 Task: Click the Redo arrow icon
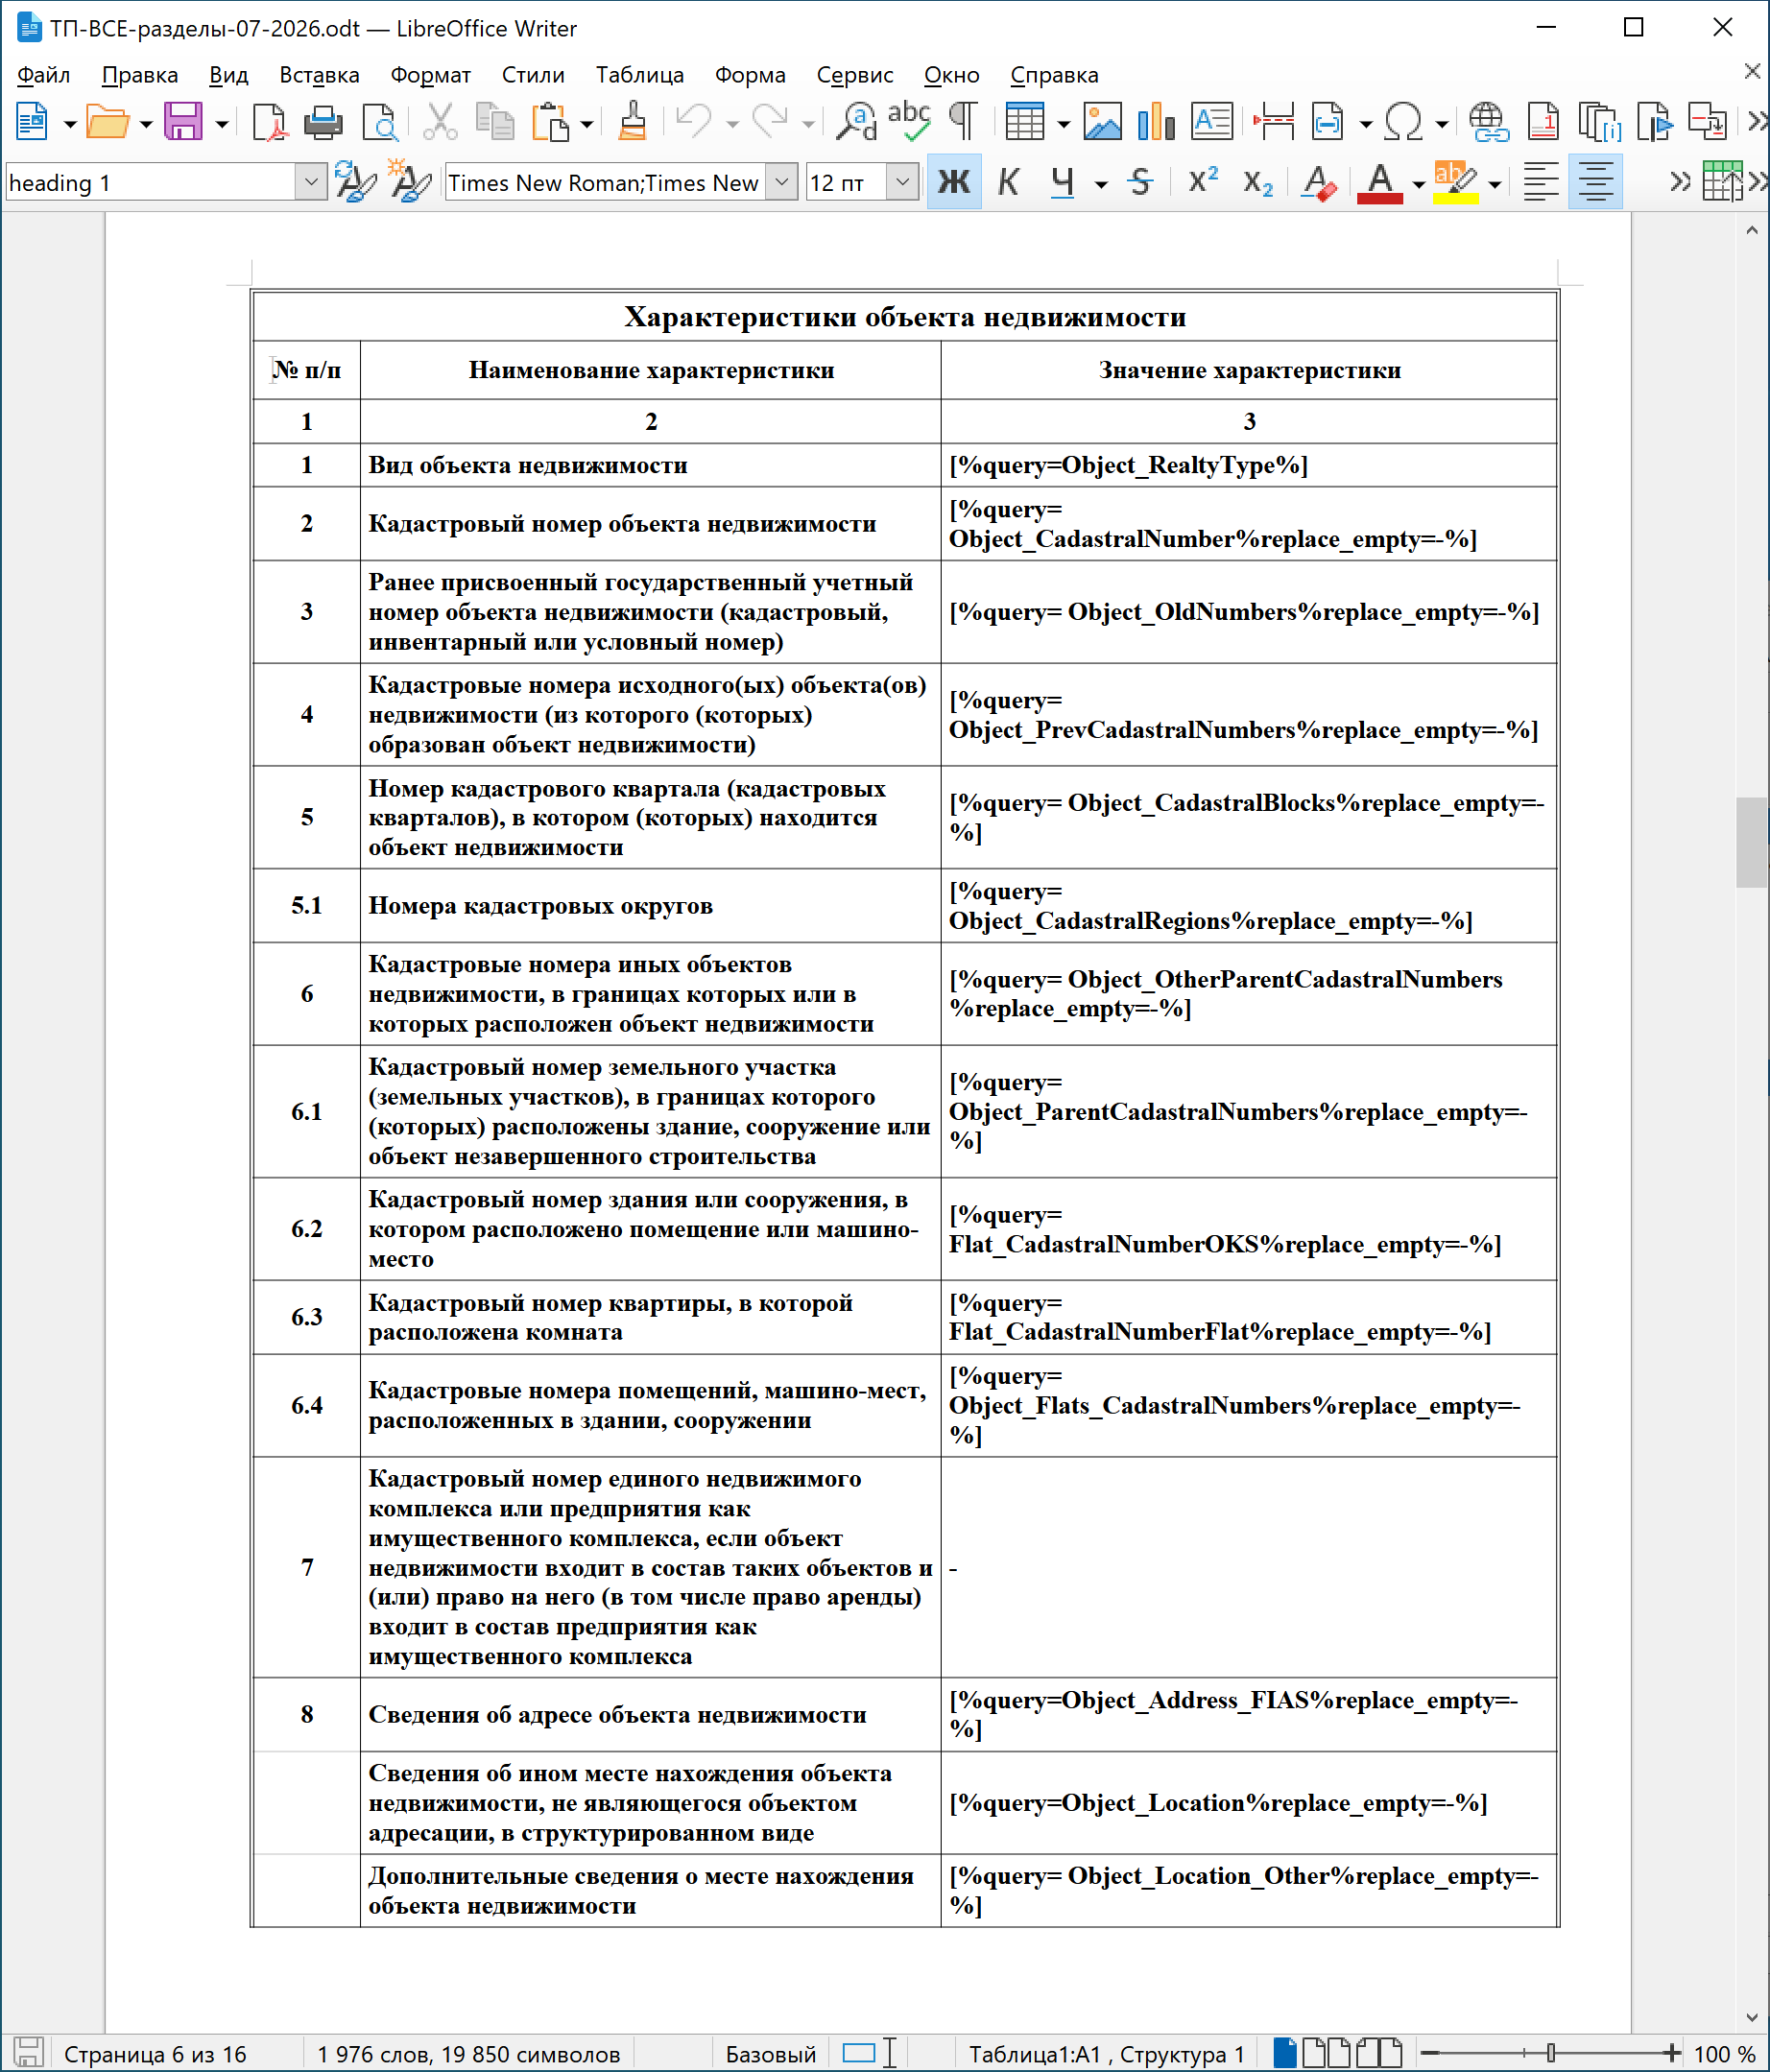click(x=770, y=122)
